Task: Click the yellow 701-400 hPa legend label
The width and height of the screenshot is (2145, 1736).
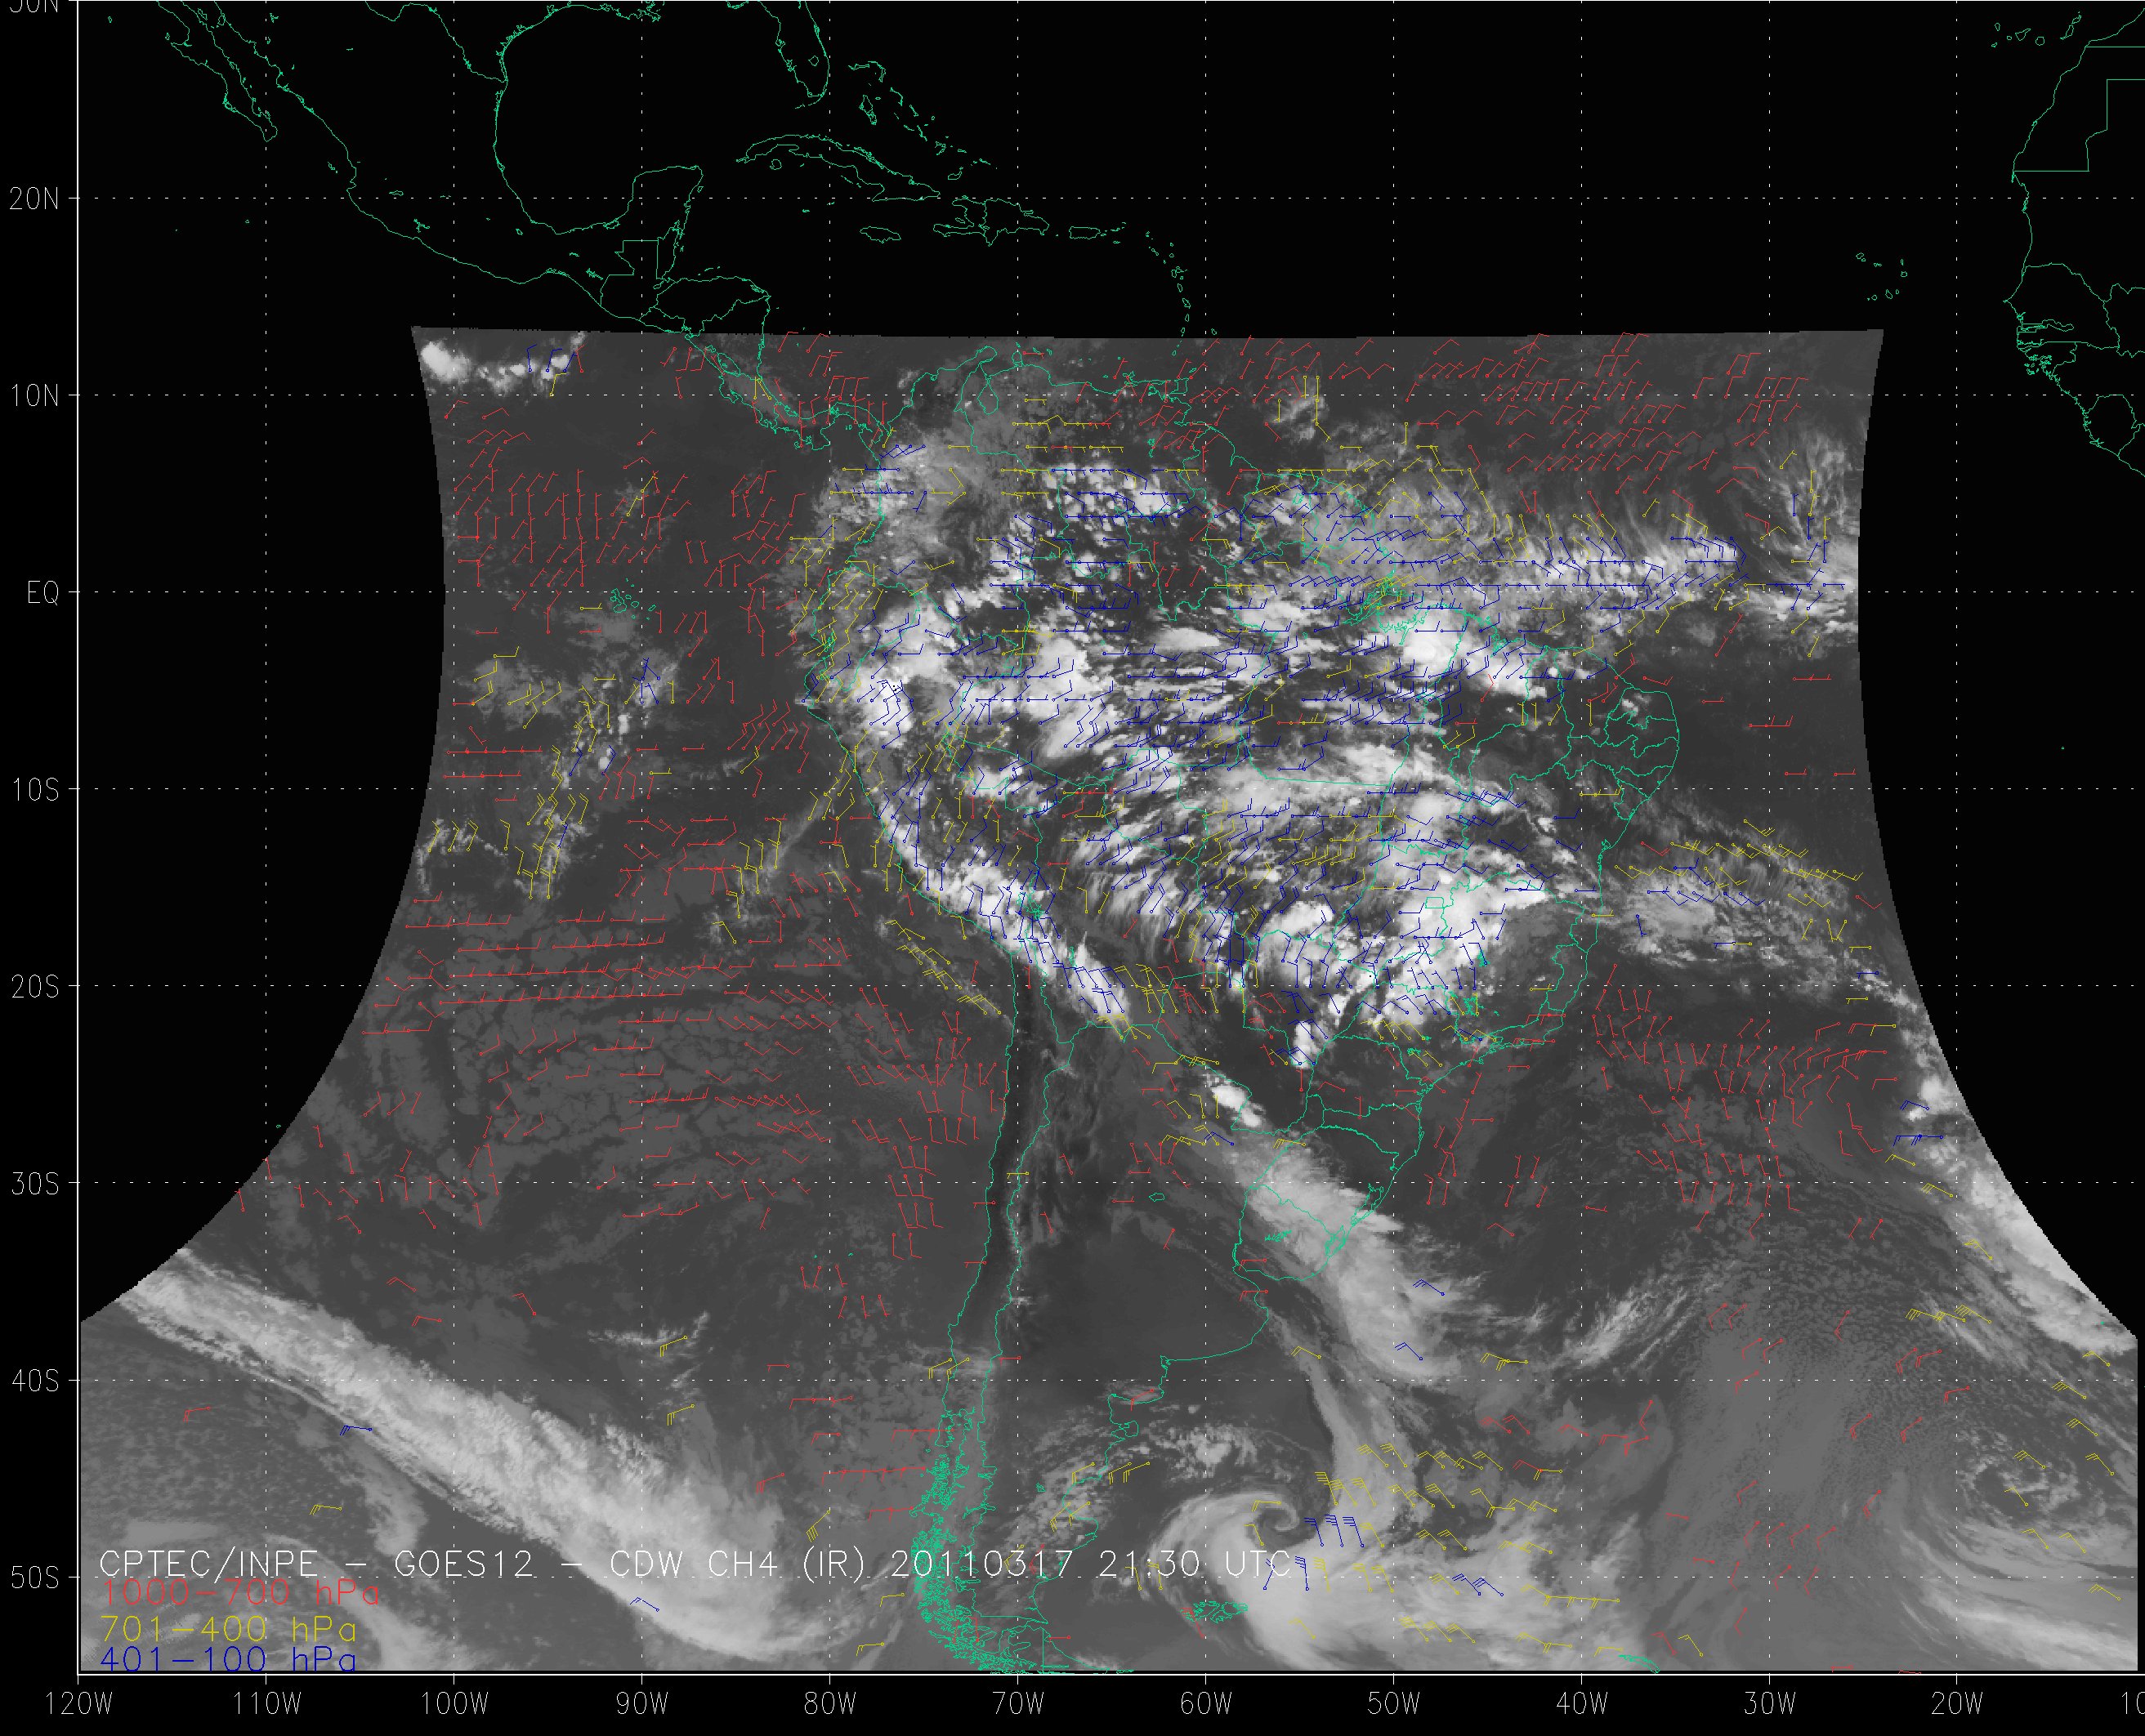Action: [x=228, y=1629]
